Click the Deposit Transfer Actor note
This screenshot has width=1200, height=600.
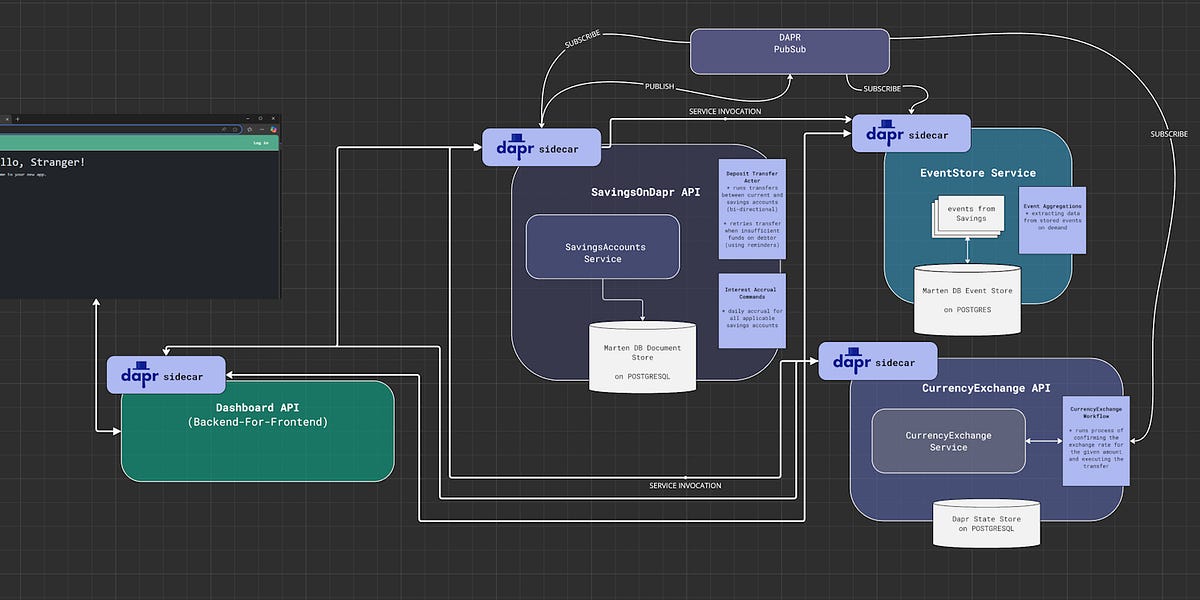click(751, 207)
